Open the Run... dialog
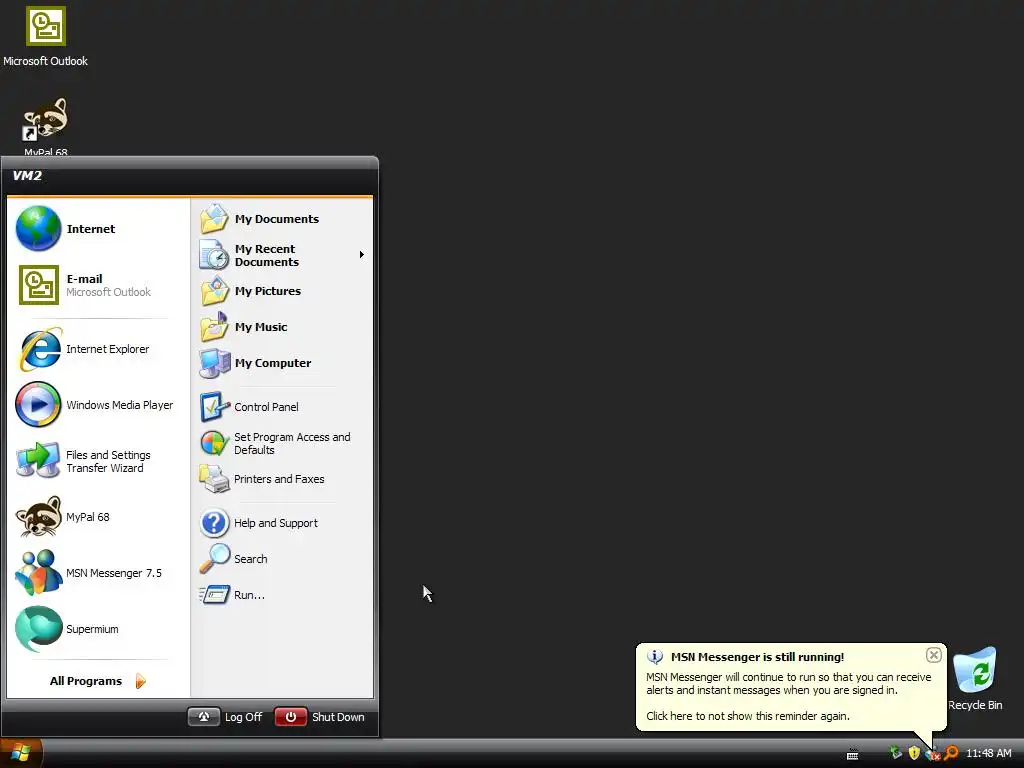 tap(281, 595)
